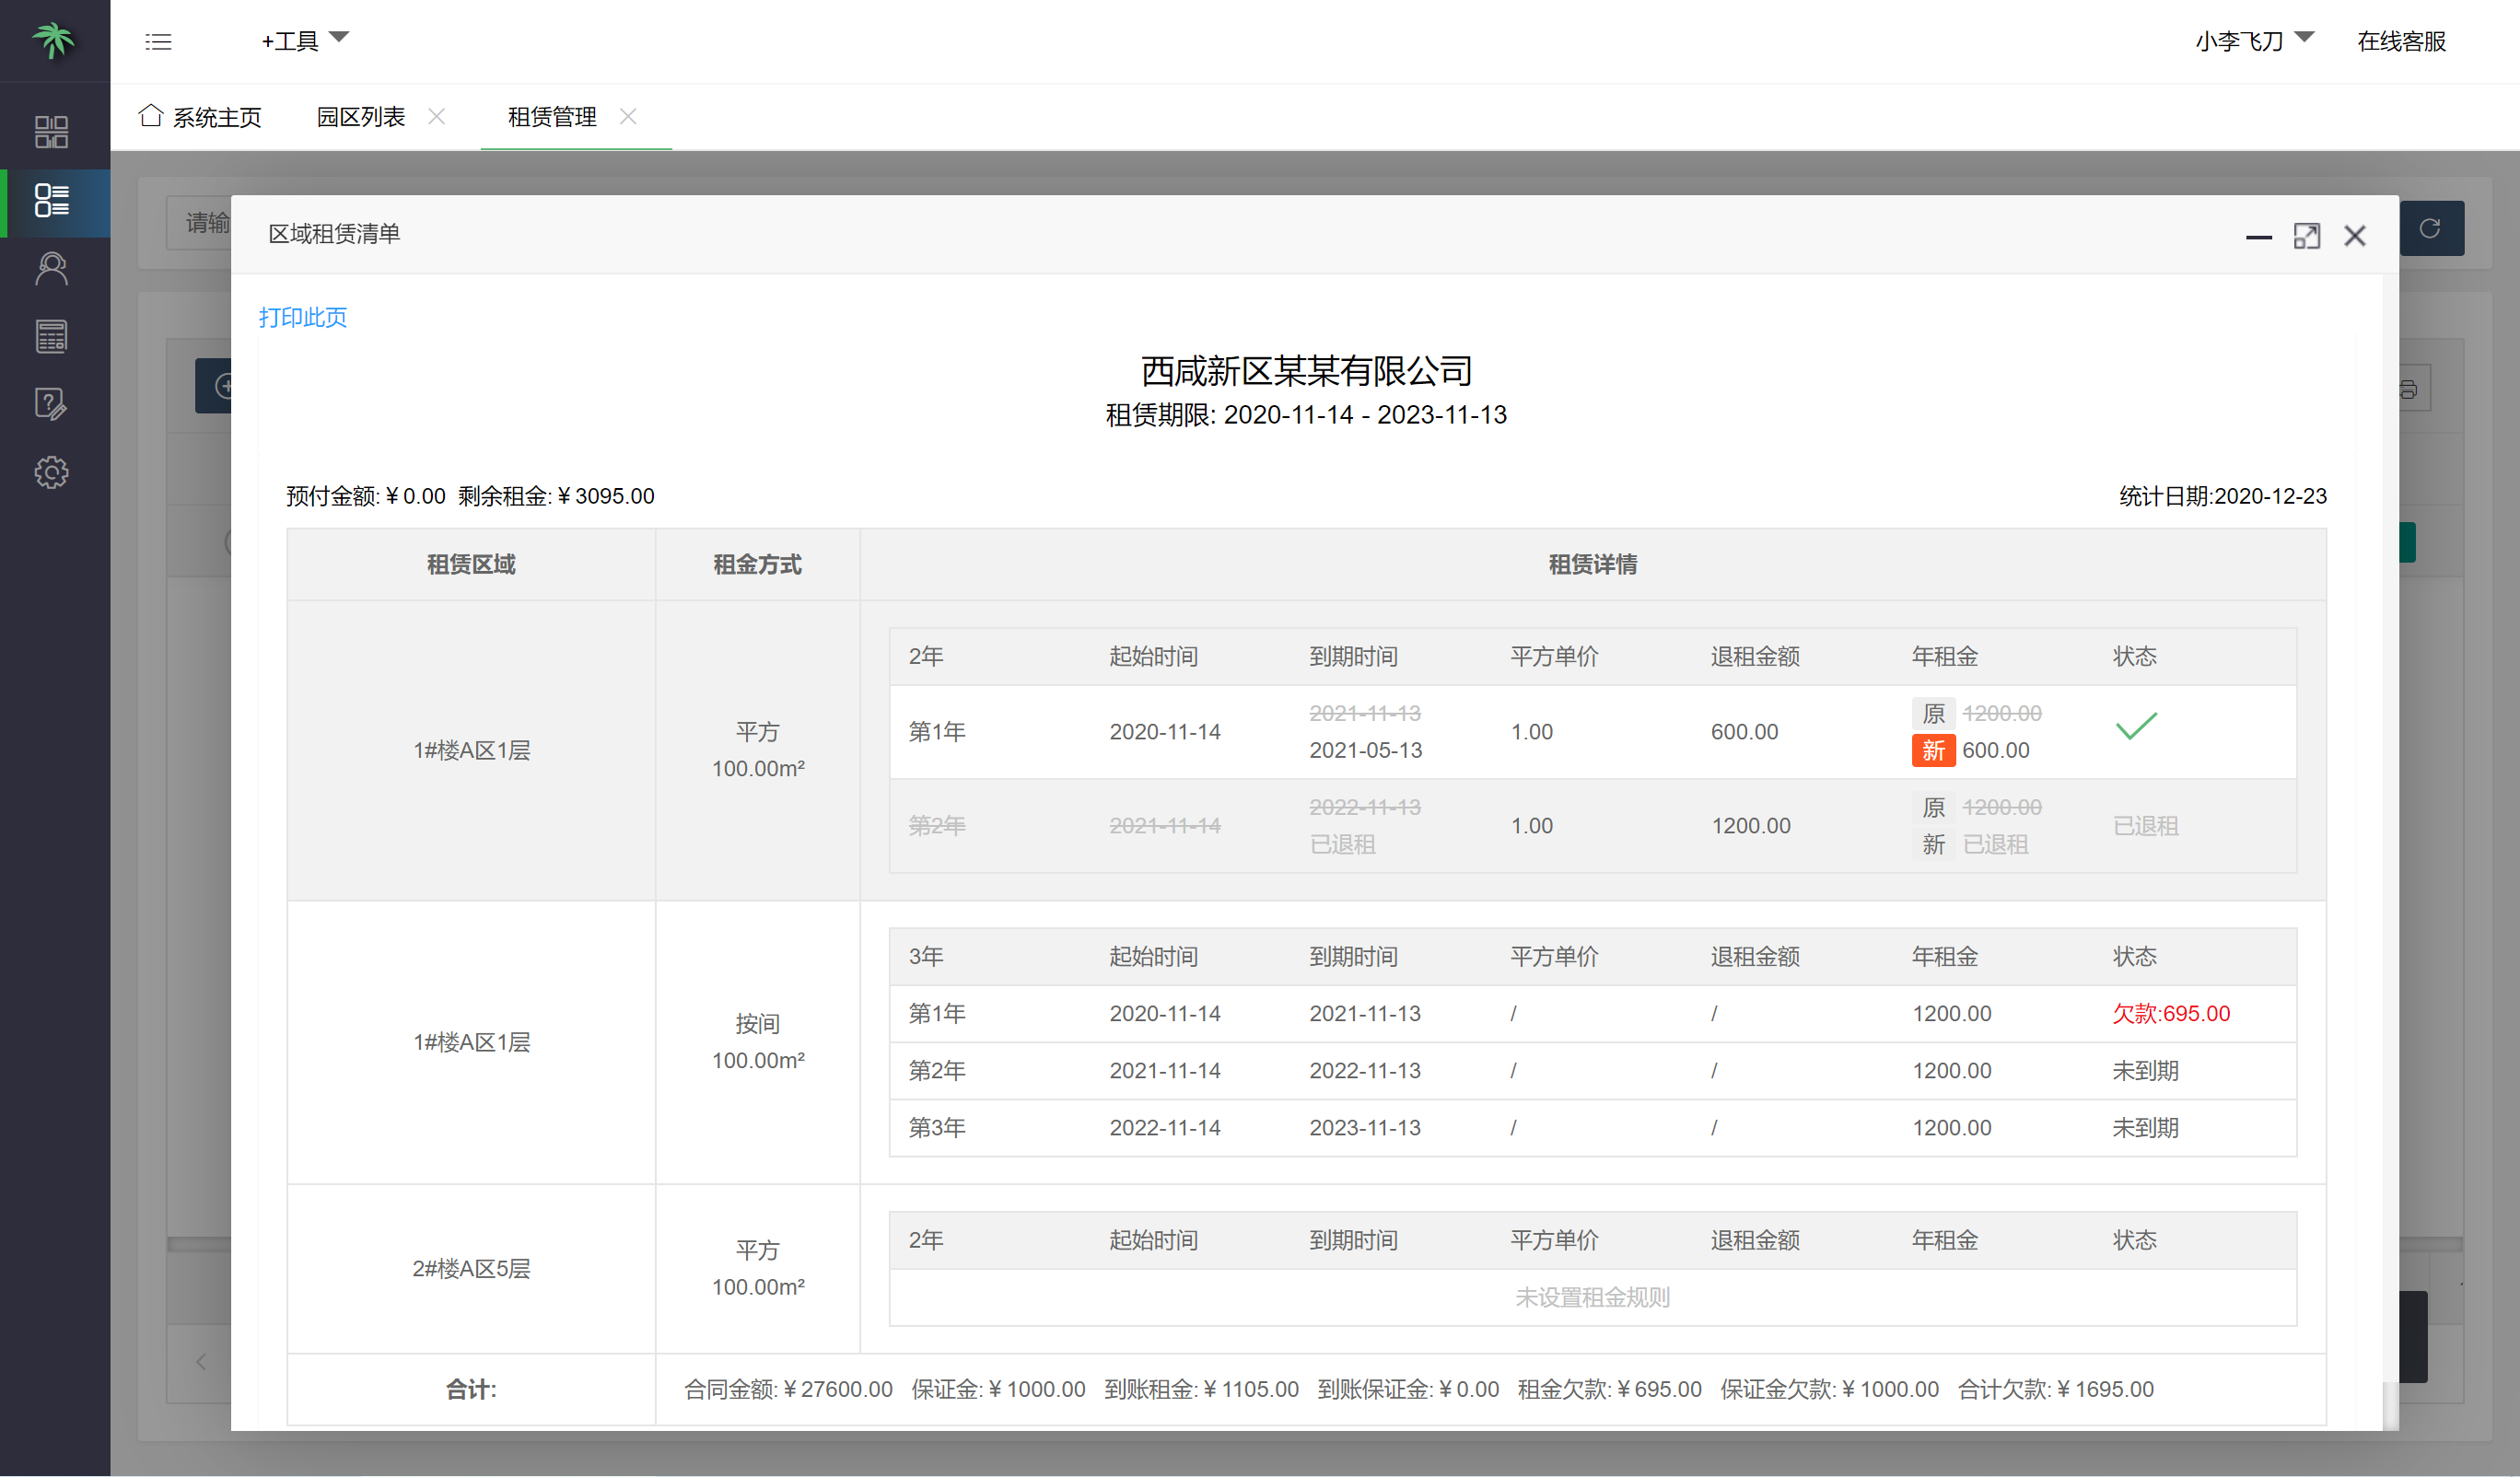Image resolution: width=2520 pixels, height=1477 pixels.
Task: Open the dashboard grid sidebar icon
Action: pyautogui.click(x=52, y=132)
